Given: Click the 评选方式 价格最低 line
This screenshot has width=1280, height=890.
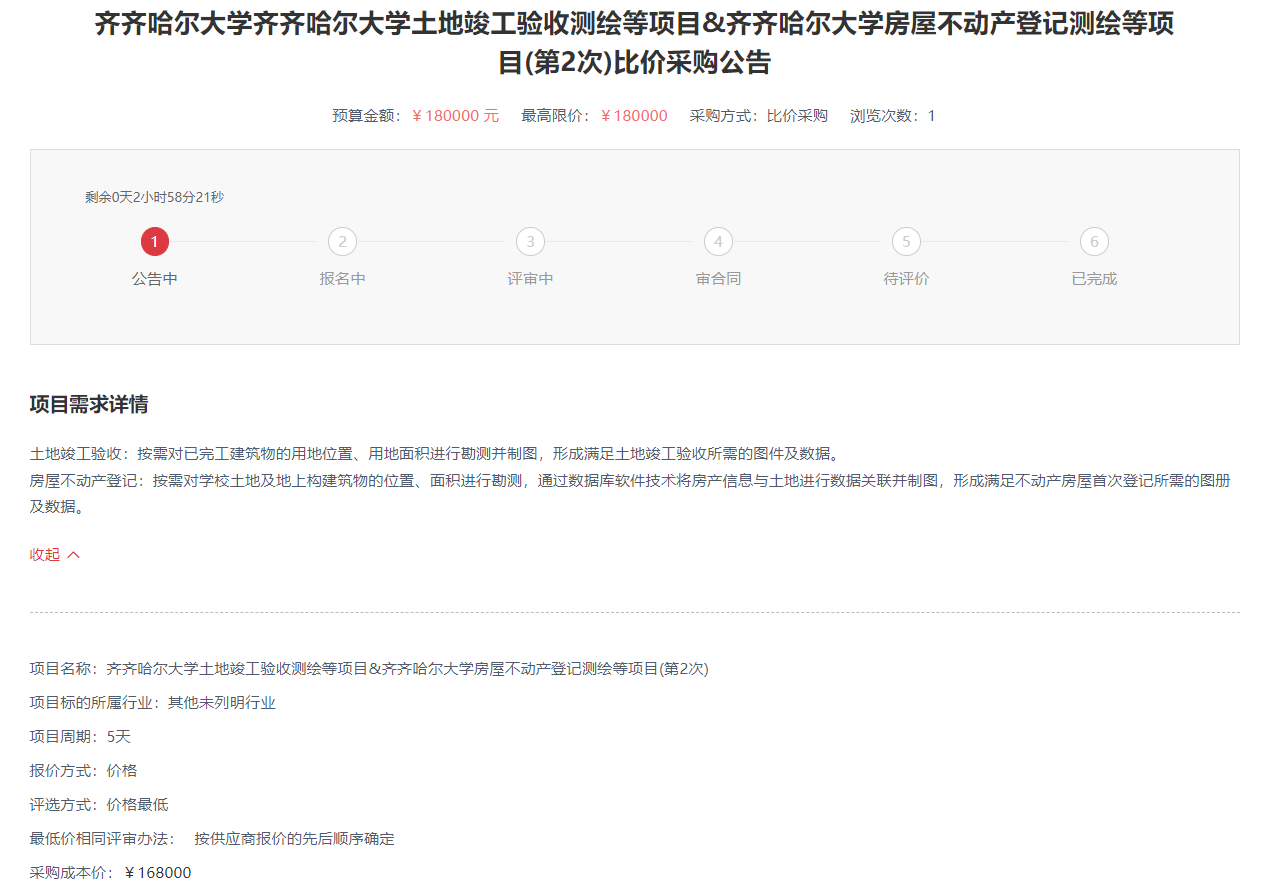Looking at the screenshot, I should (99, 805).
